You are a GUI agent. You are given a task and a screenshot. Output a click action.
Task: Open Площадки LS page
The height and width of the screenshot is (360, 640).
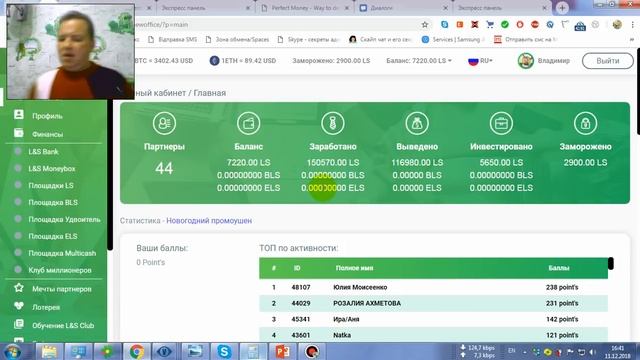click(51, 185)
